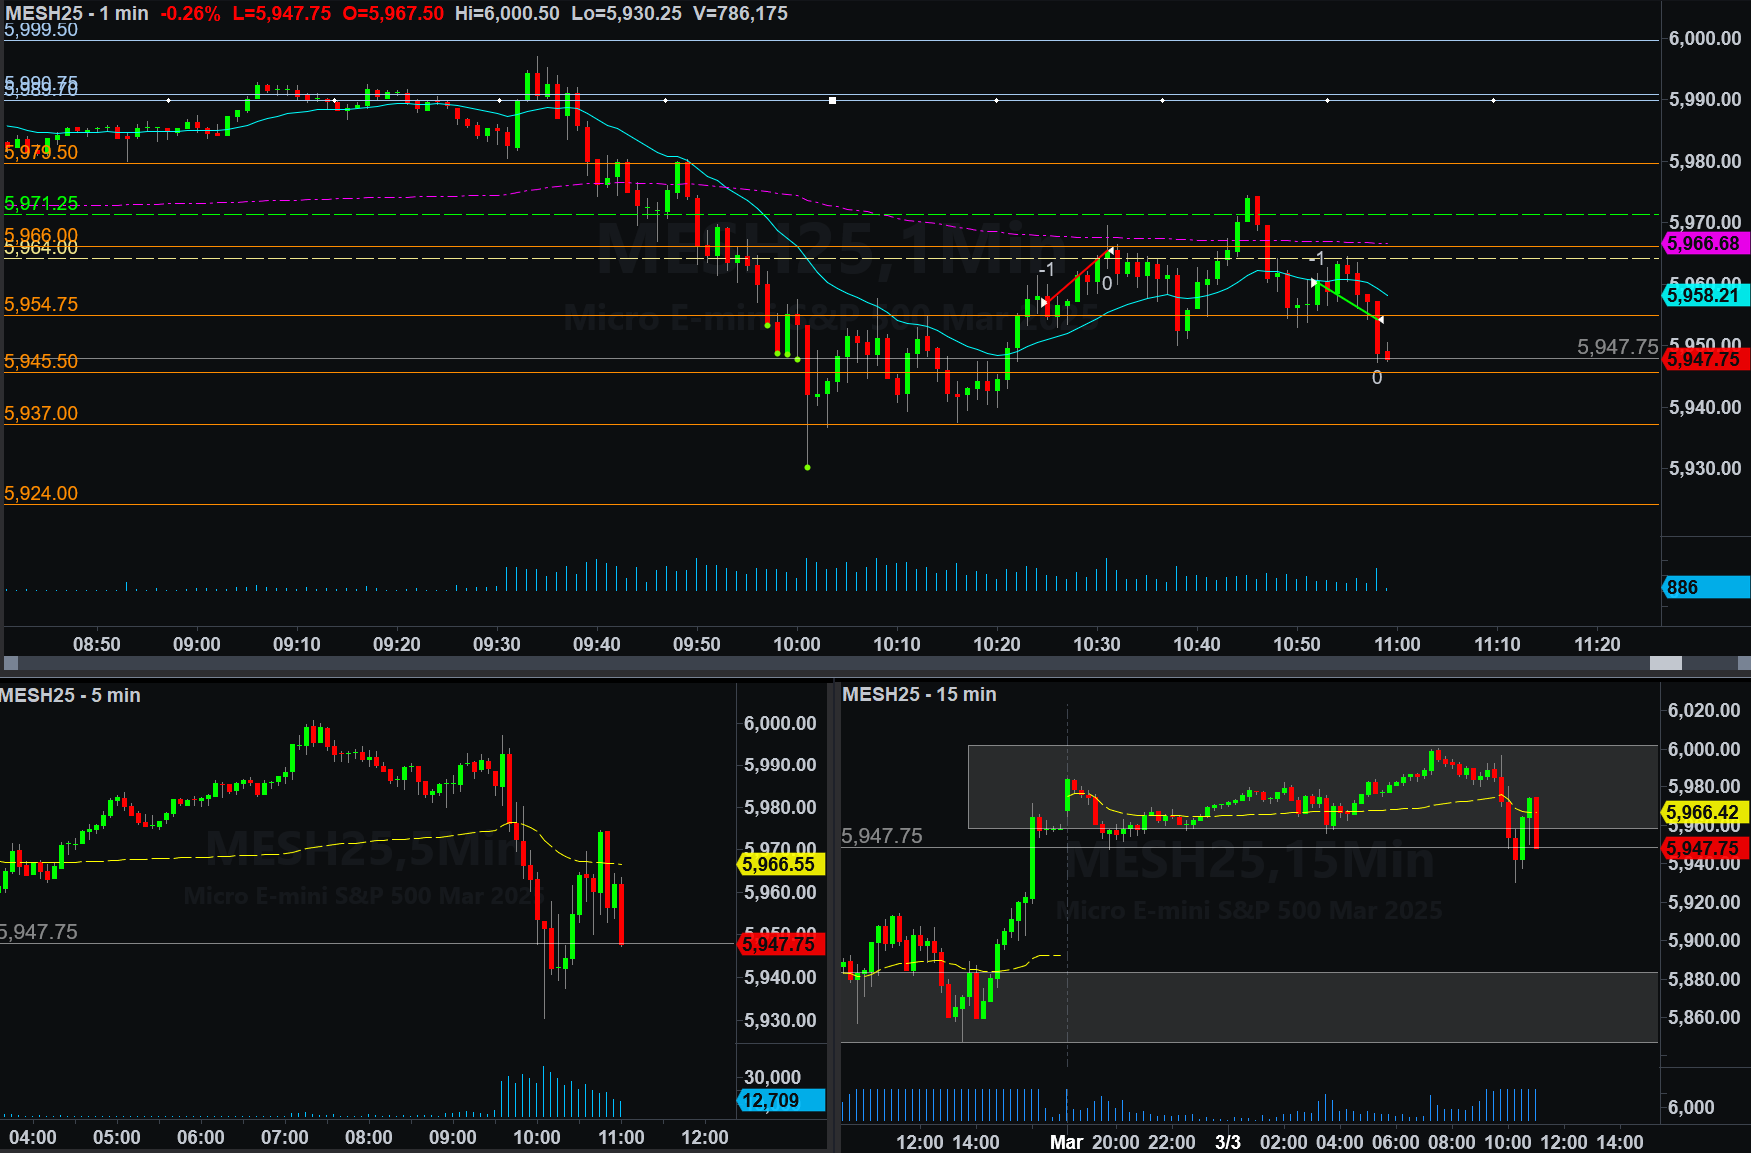Click the 5,930.00 price label on 5 min chart
Screen dimensions: 1751x1153
click(780, 1020)
